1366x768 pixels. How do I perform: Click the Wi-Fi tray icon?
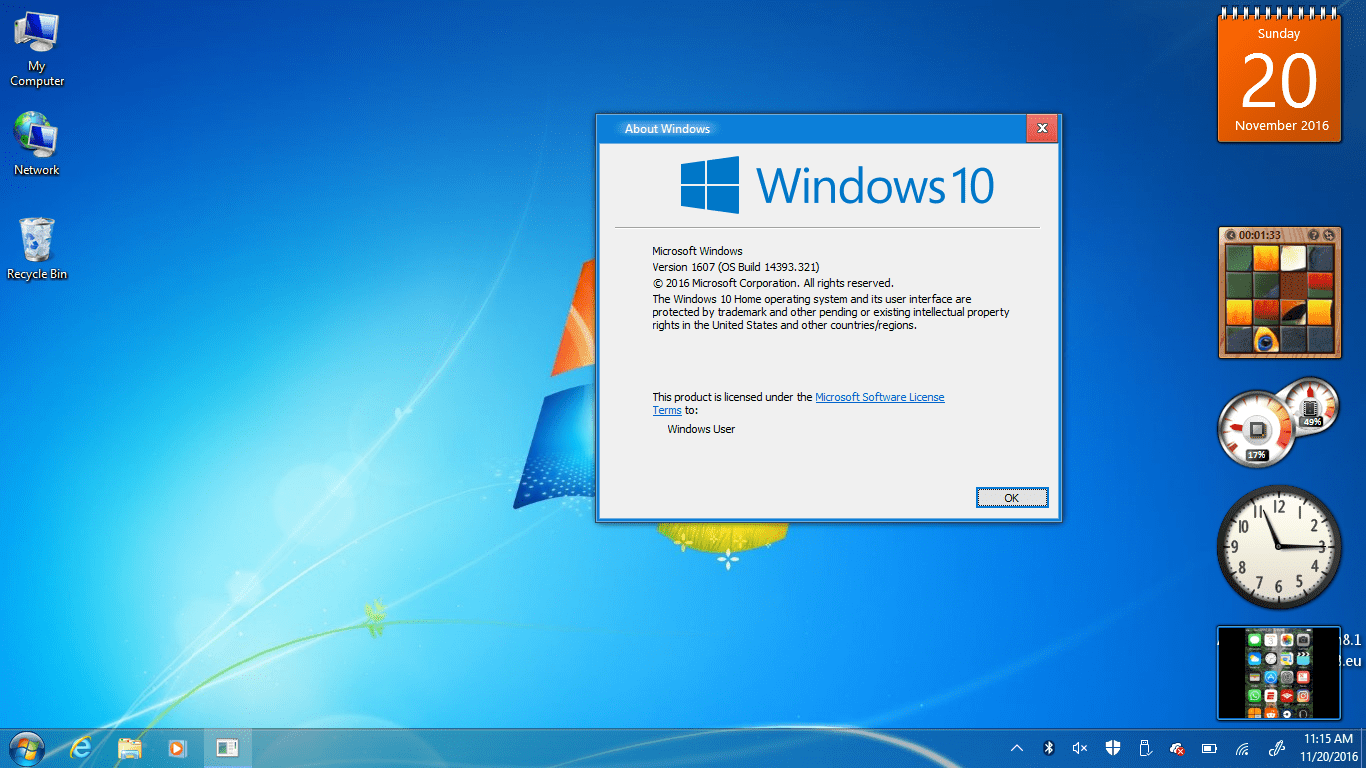pyautogui.click(x=1242, y=748)
